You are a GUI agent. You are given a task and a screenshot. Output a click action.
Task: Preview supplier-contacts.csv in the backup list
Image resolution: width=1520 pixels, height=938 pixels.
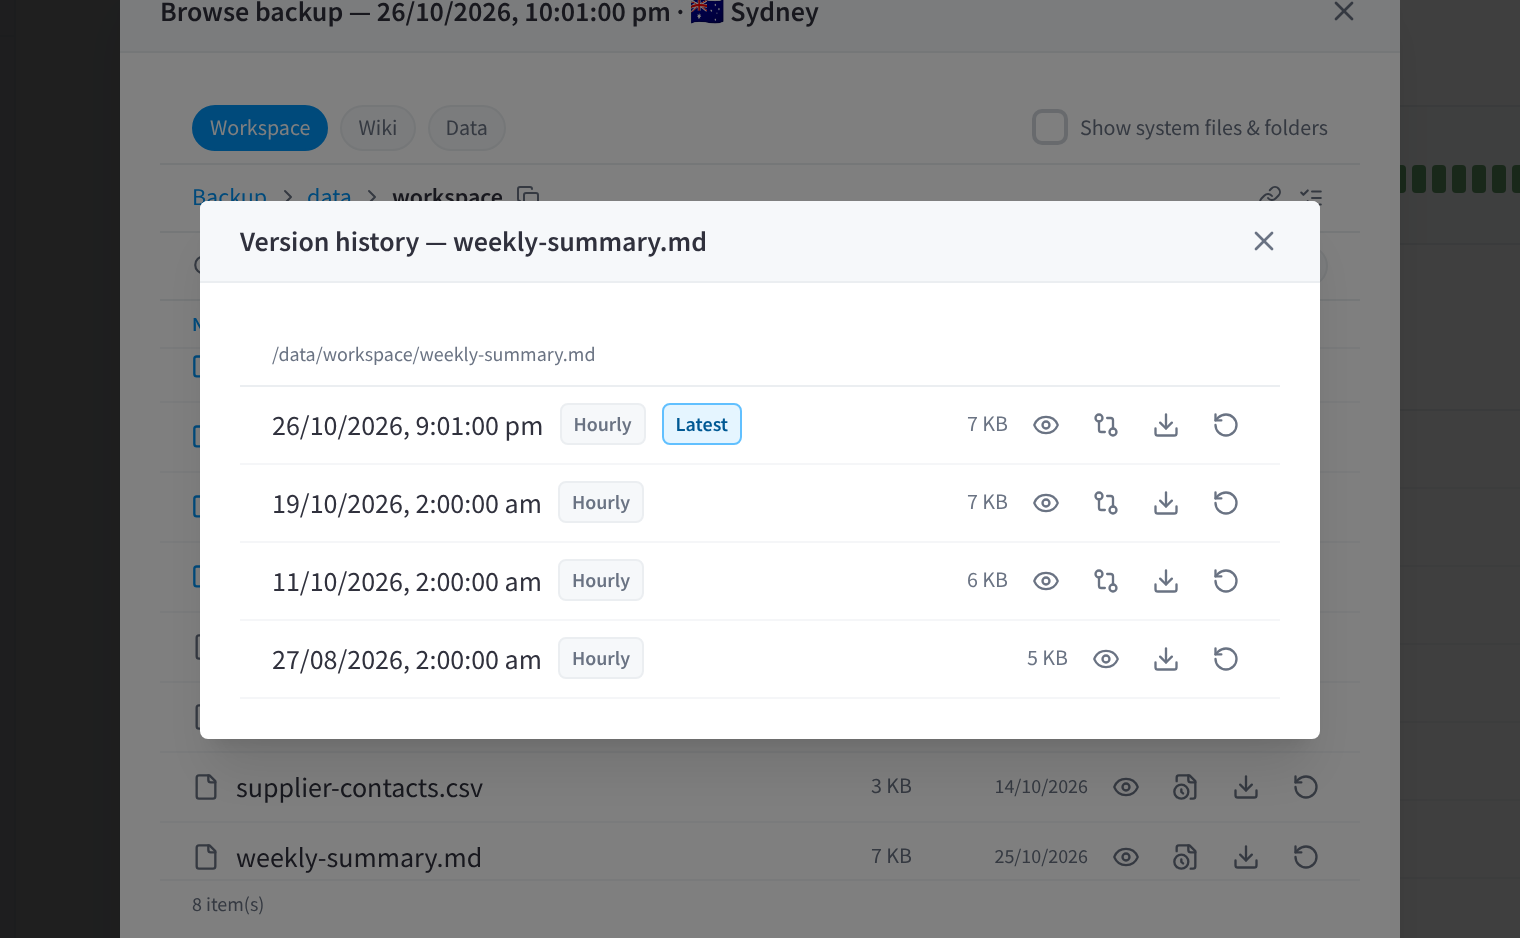(1126, 787)
